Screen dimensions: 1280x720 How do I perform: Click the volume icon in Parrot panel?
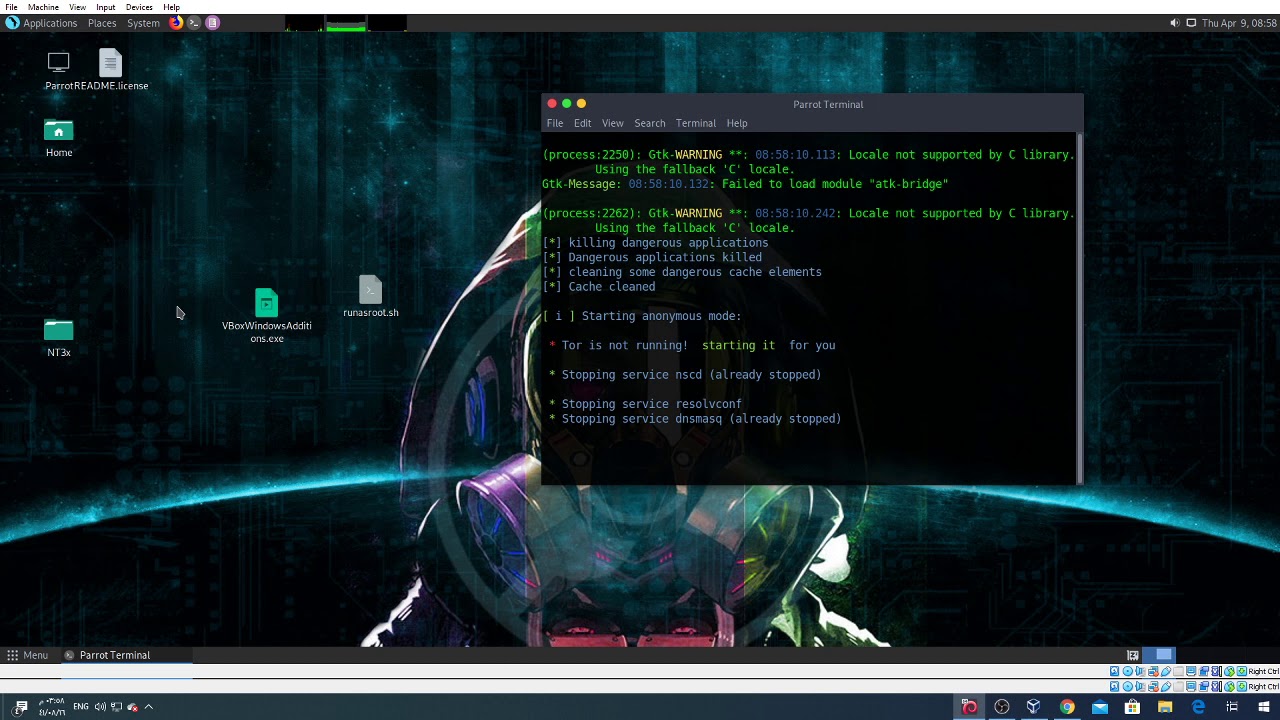[x=1174, y=23]
